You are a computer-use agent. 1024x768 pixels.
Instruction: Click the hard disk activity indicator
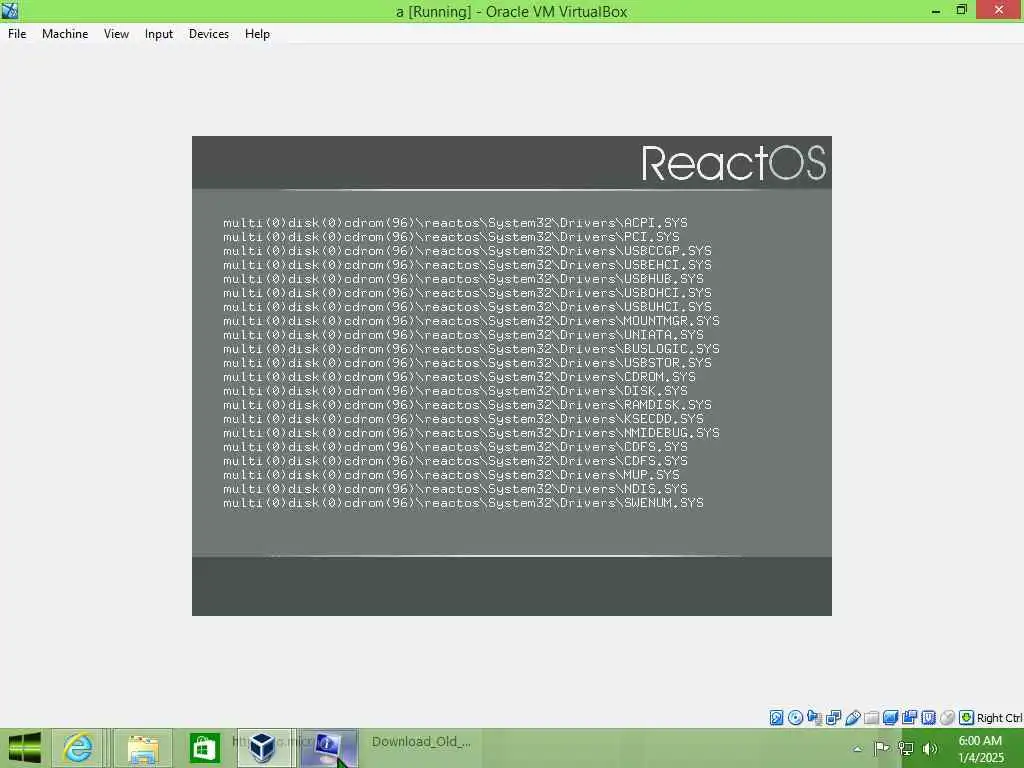tap(776, 718)
